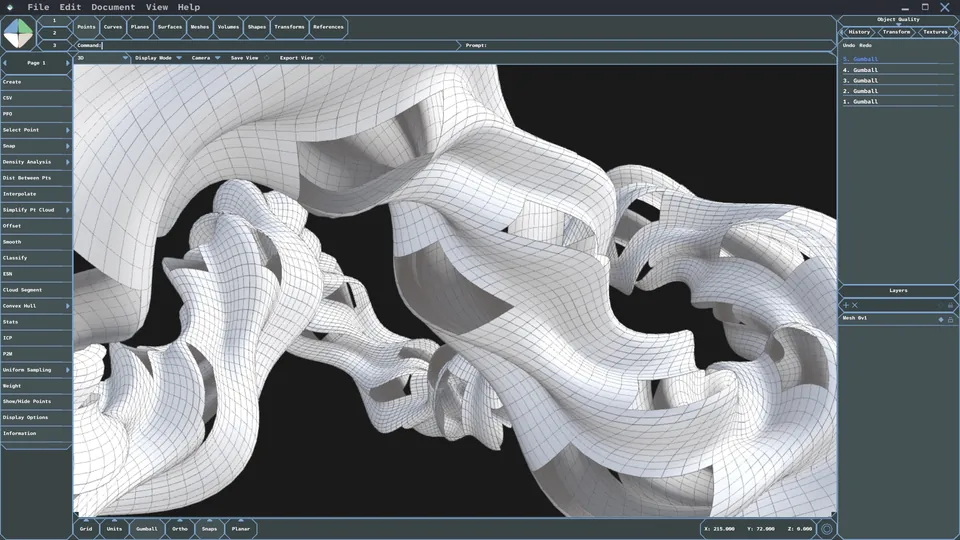
Task: Select workspace slot 1
Action: point(54,20)
